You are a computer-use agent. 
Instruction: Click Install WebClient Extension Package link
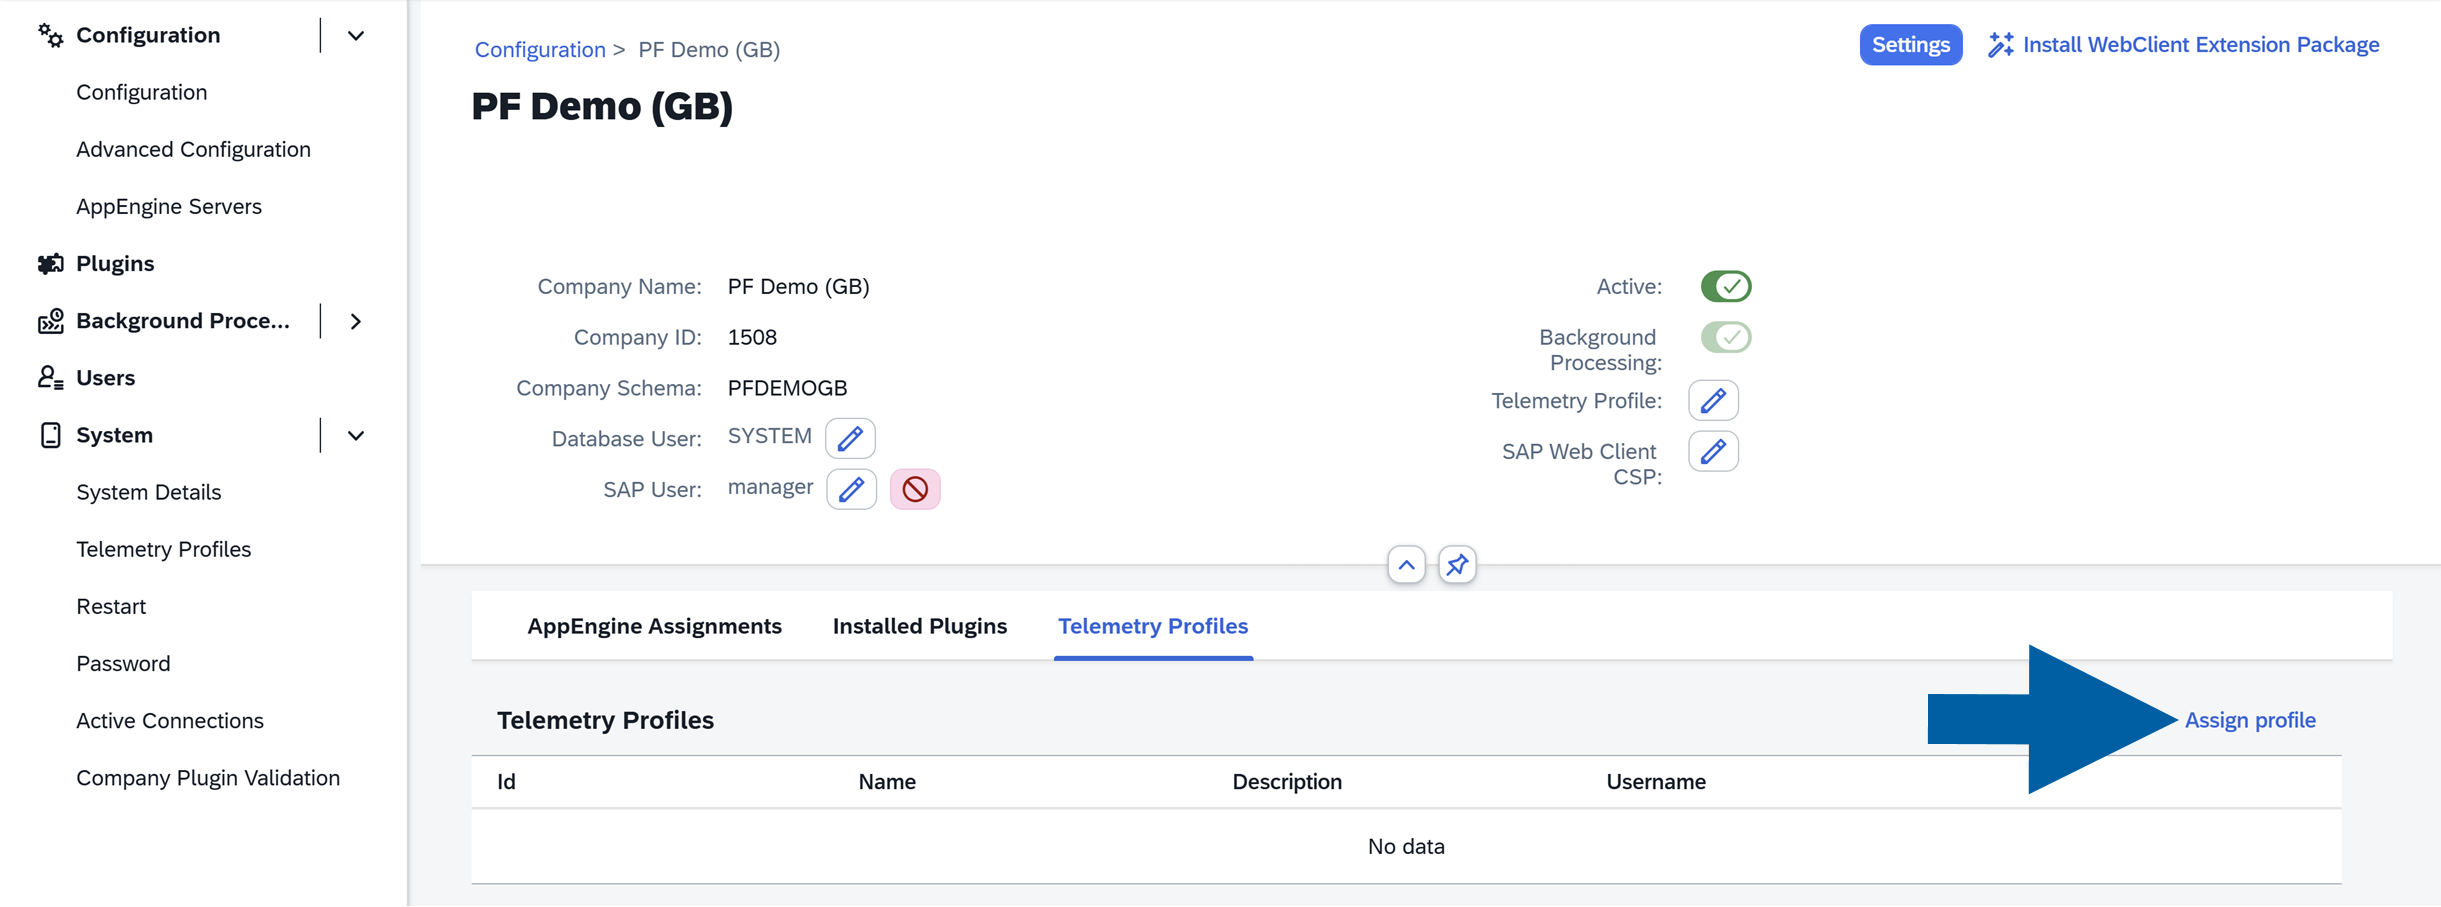[2201, 45]
